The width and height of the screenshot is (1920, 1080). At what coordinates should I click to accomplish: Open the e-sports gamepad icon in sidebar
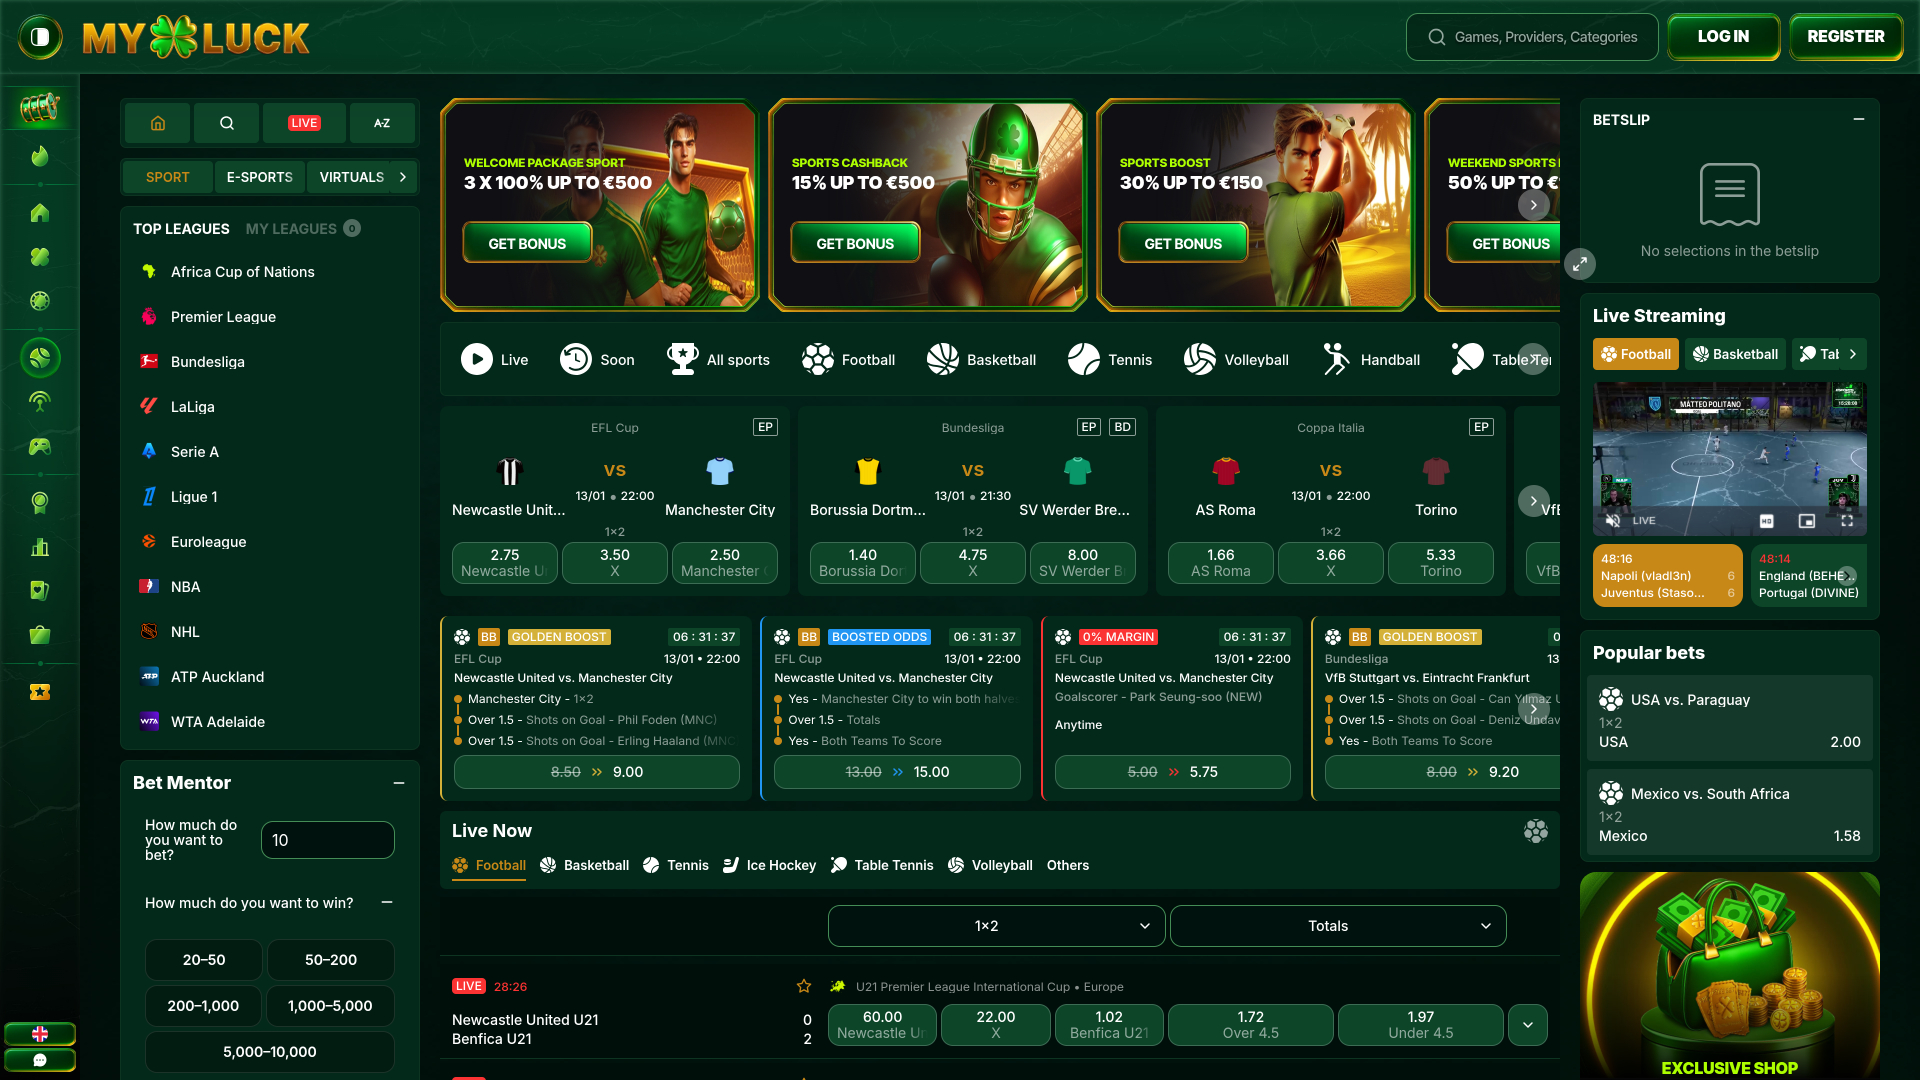40,447
